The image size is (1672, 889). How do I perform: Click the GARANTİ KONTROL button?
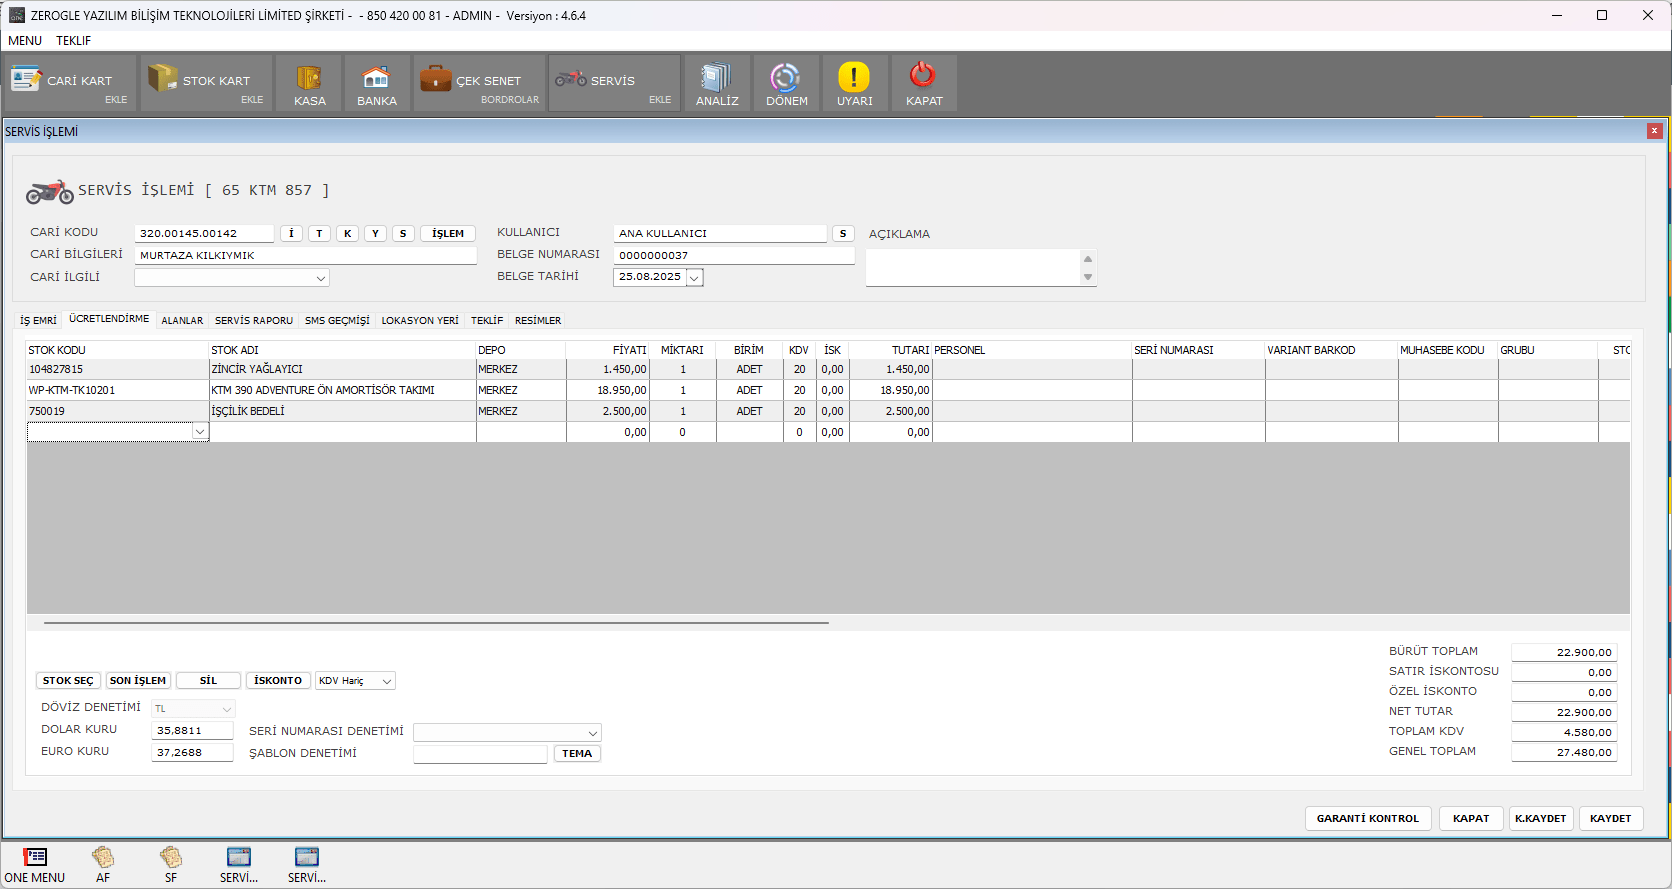click(1368, 819)
